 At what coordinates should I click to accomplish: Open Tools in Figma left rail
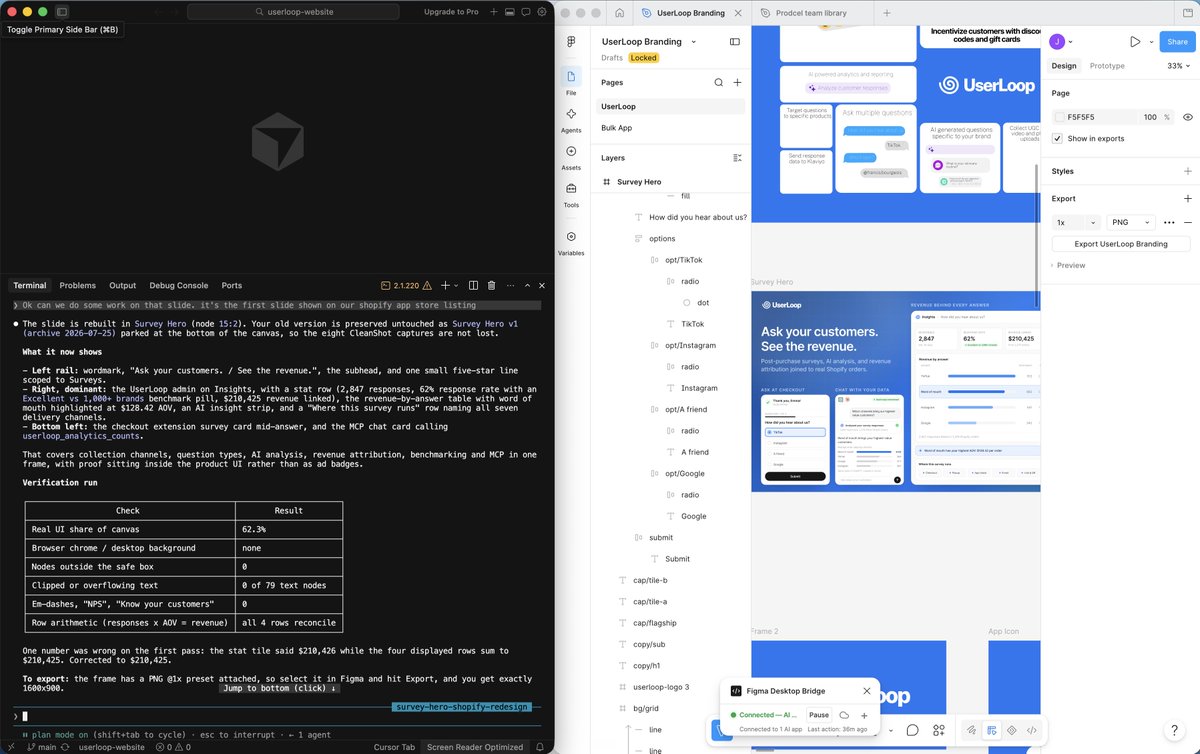coord(571,194)
